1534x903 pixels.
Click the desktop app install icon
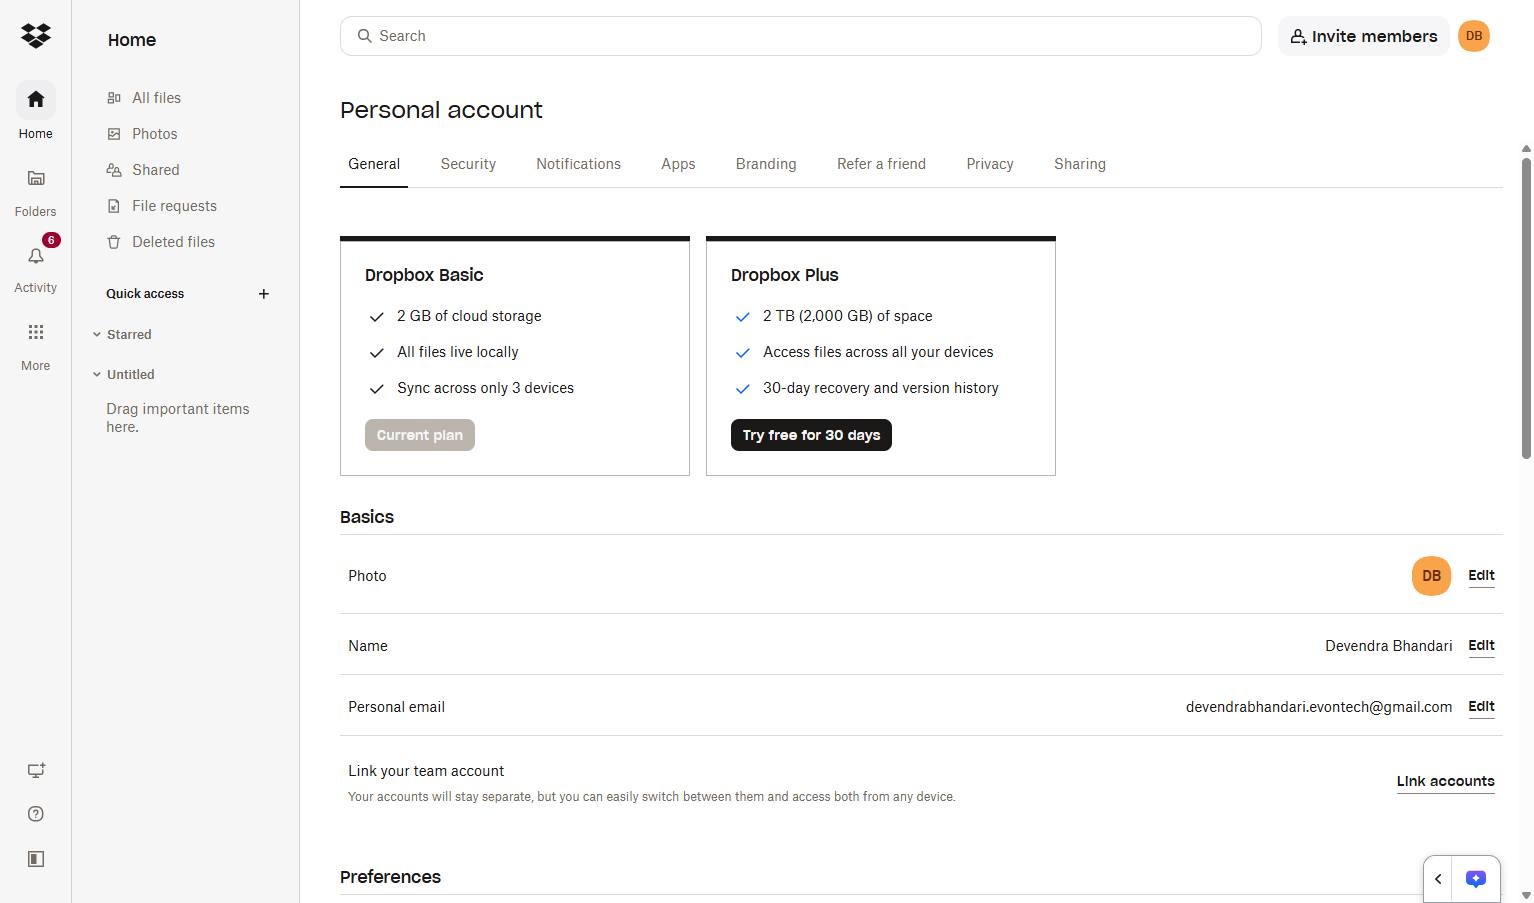[x=36, y=770]
